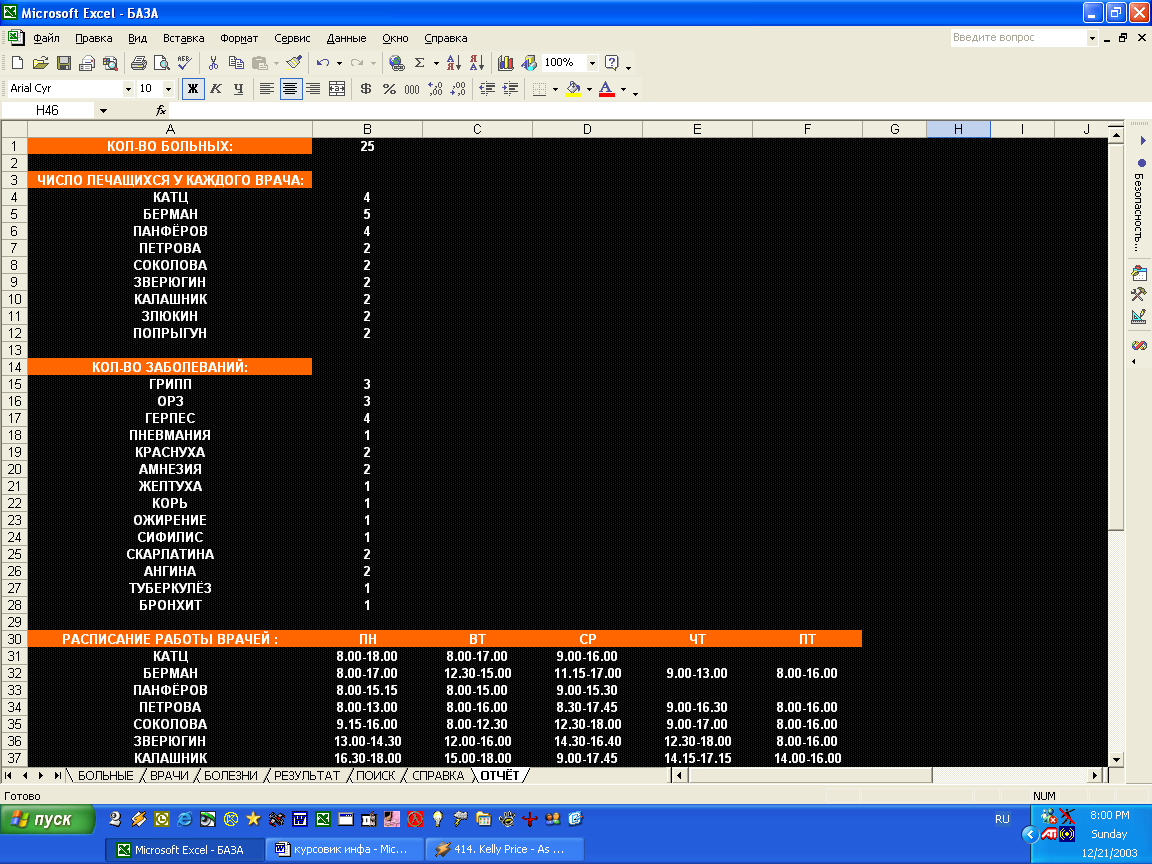Click the пуск Start button

coord(48,819)
